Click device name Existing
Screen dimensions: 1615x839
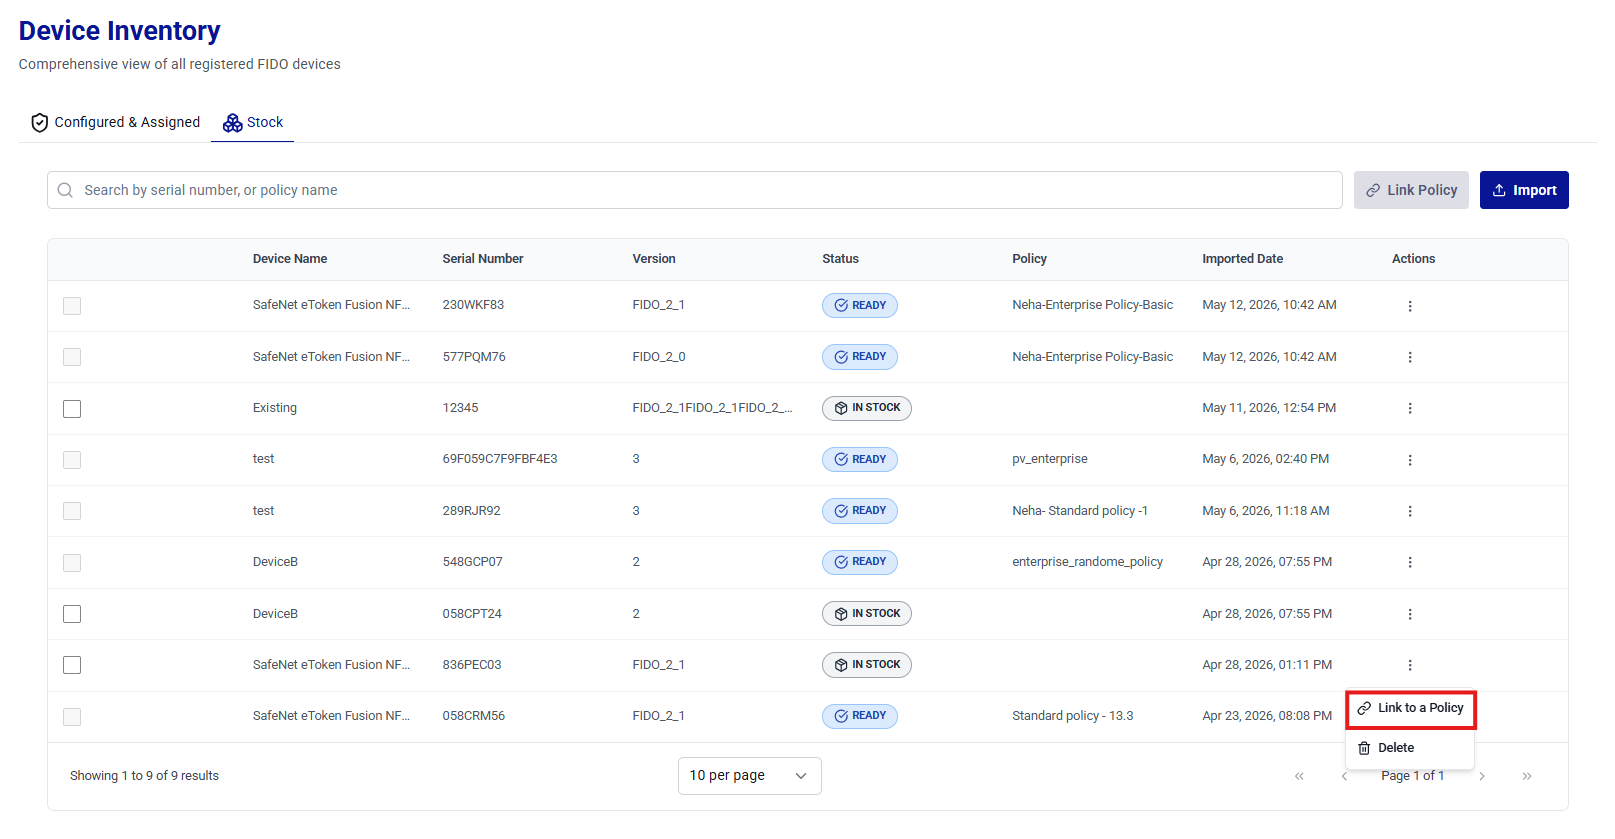(275, 408)
